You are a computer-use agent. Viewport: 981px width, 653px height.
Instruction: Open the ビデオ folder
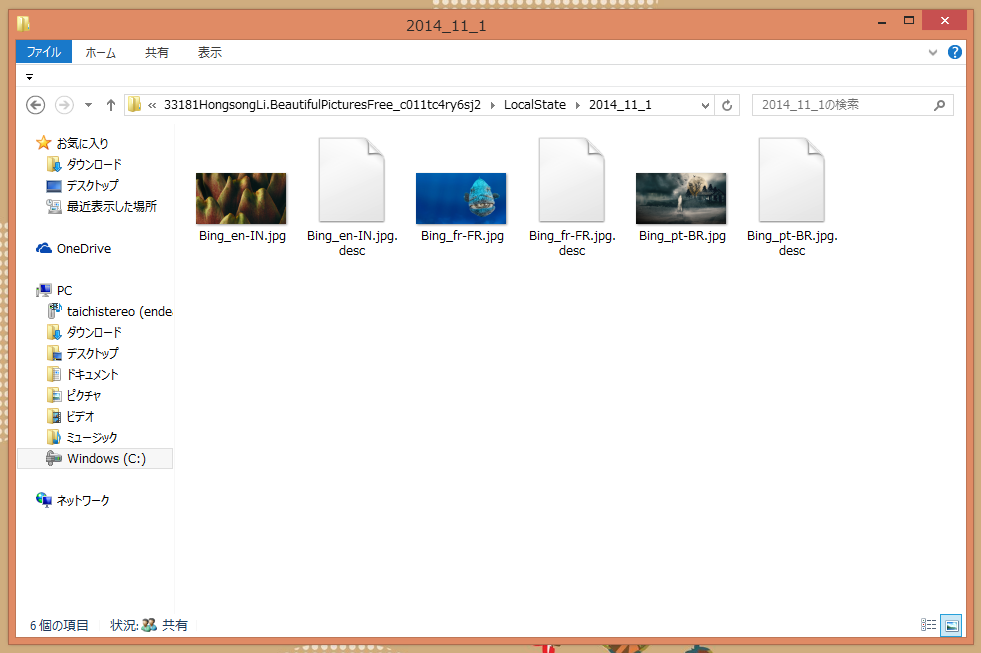pos(70,417)
